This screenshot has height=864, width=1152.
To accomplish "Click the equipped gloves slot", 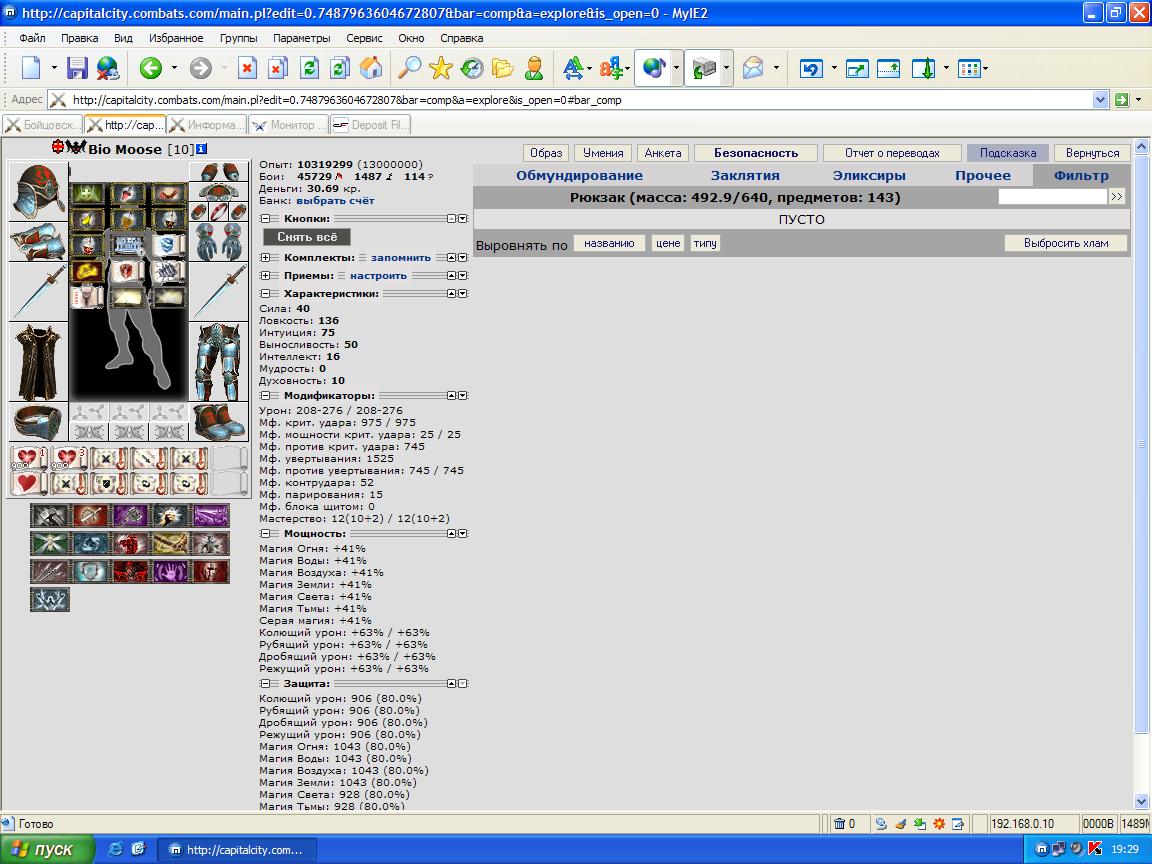I will 219,242.
